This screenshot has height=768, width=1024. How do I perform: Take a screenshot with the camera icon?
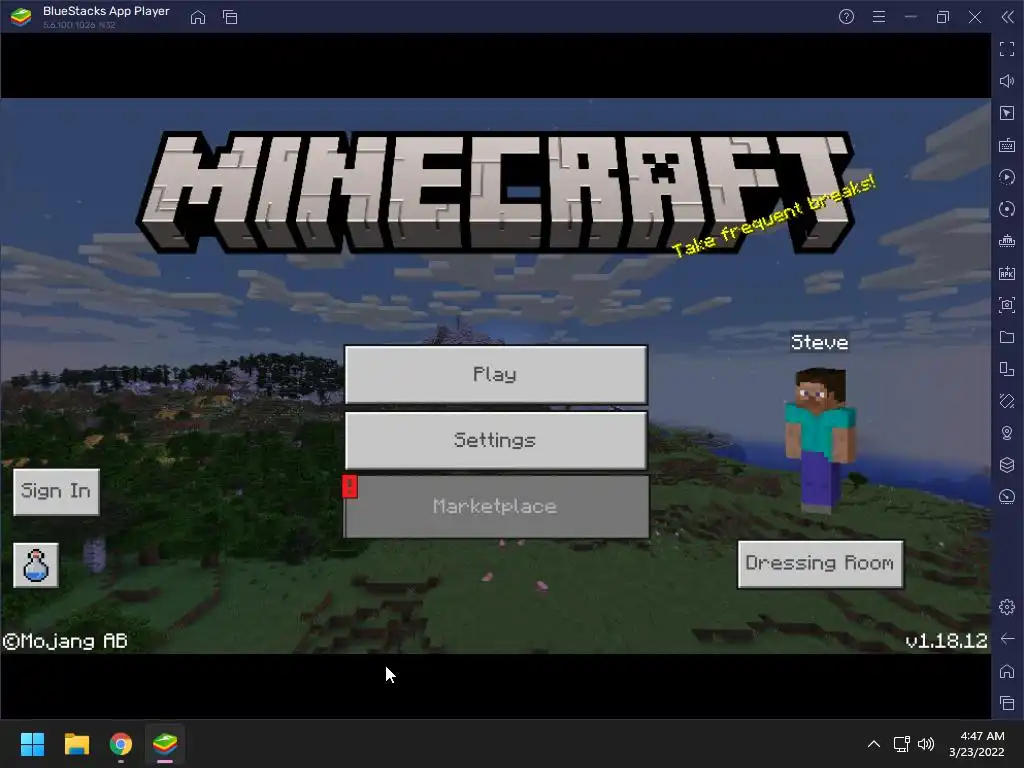click(x=1006, y=305)
